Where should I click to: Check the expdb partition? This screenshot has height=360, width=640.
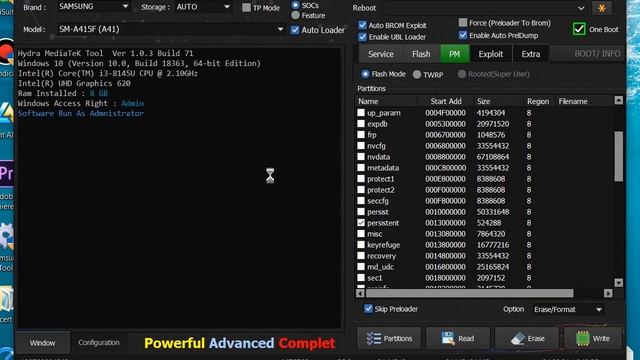361,124
